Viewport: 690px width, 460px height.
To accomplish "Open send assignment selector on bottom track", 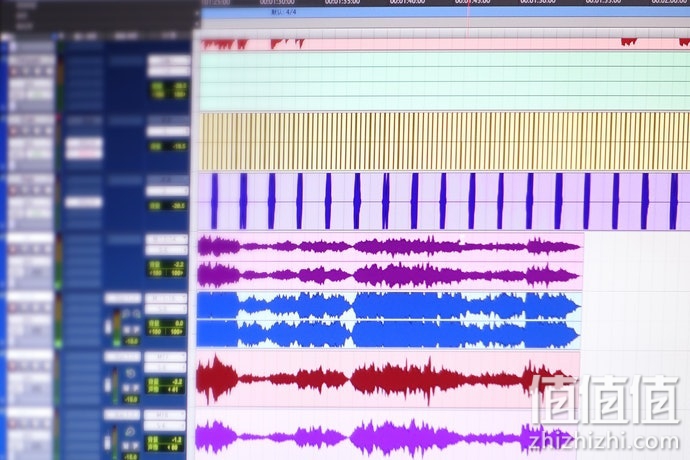I will click(x=122, y=415).
